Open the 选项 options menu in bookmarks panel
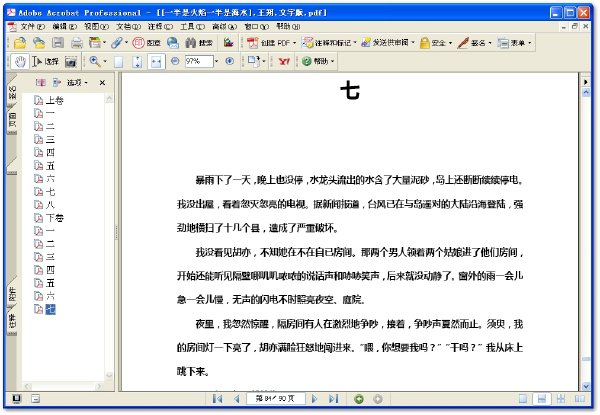 (x=77, y=83)
